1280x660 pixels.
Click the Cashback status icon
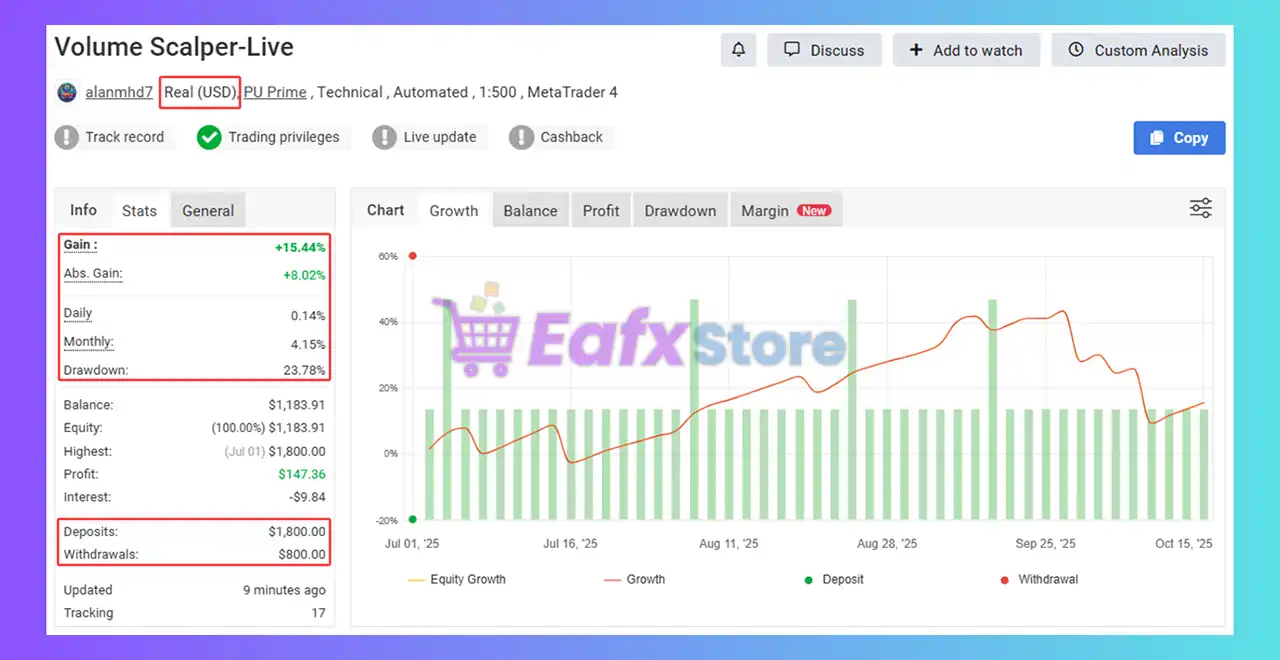point(521,137)
